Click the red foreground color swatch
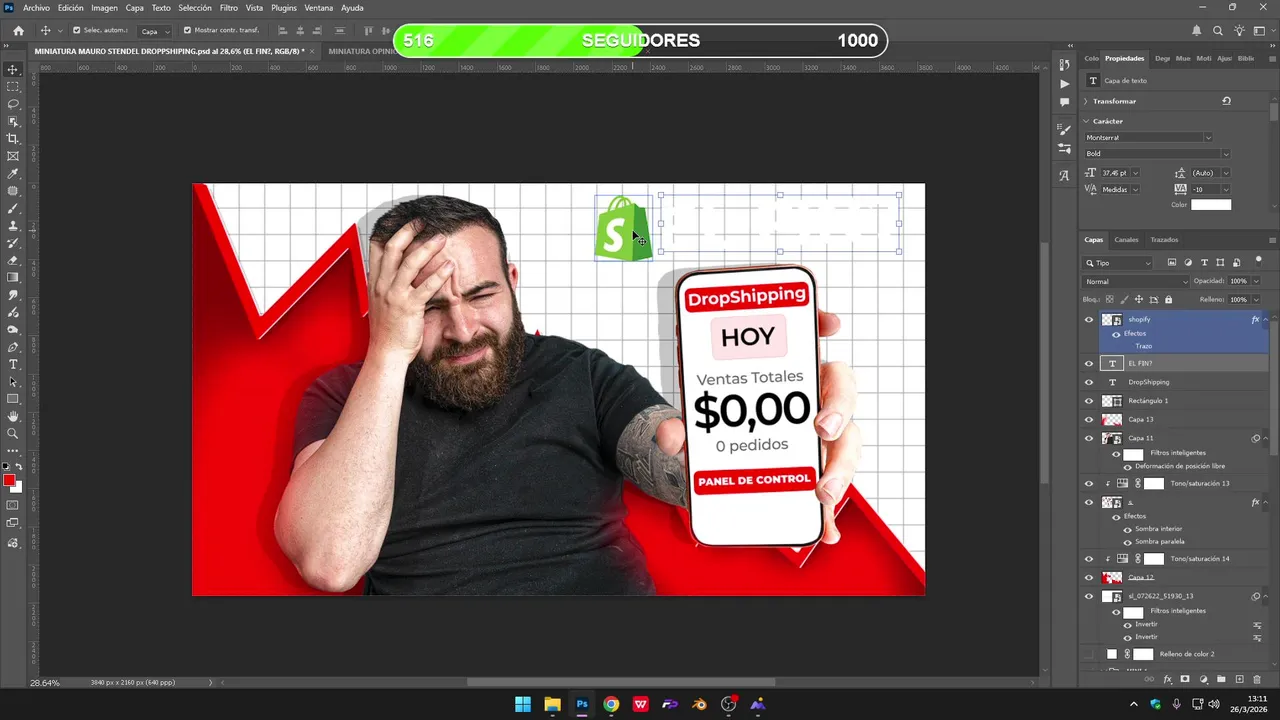 pyautogui.click(x=9, y=481)
